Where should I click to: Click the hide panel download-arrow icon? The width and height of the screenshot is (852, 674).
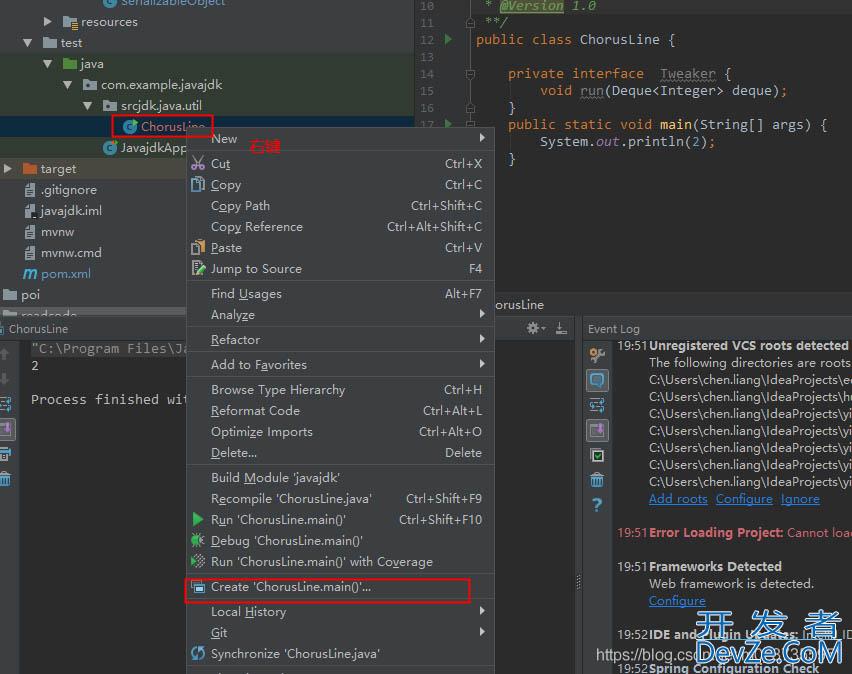561,328
